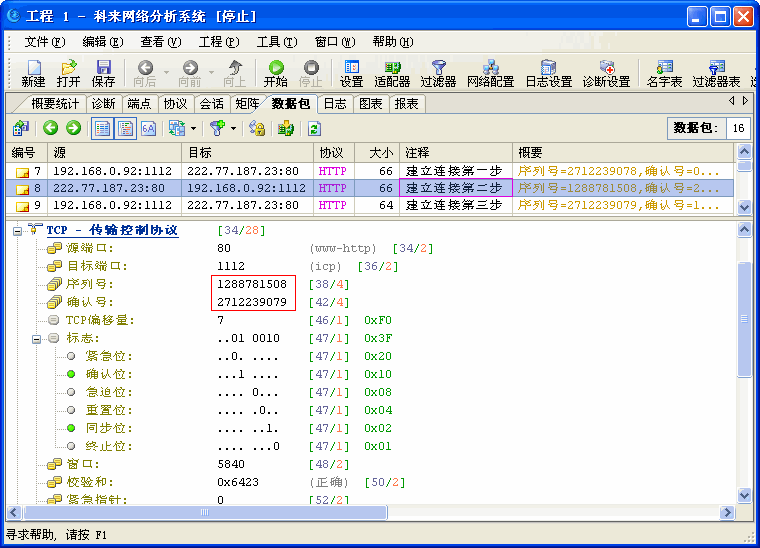Click the refresh packet list icon

314,128
